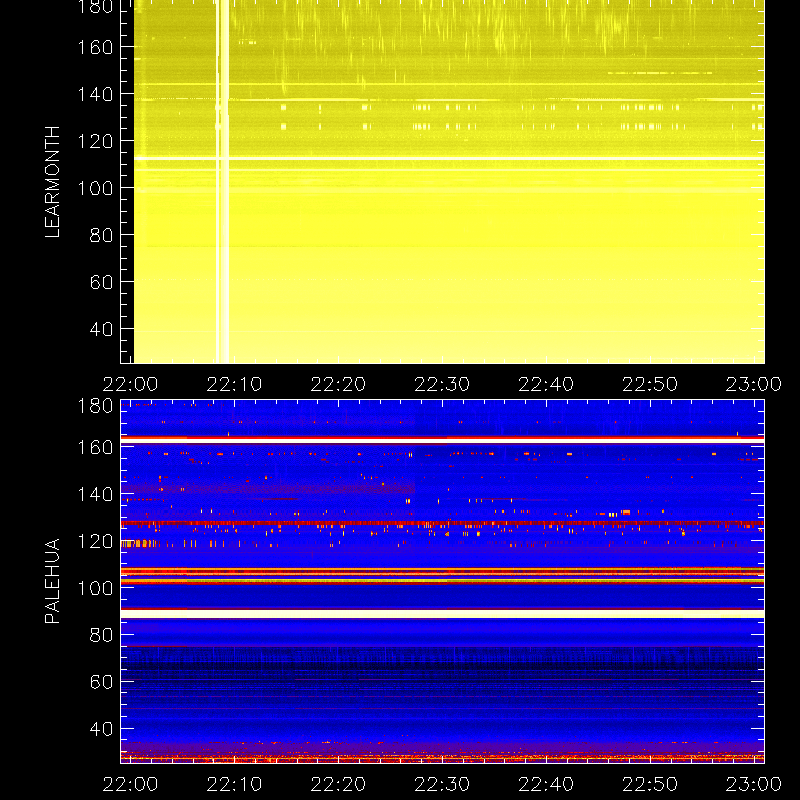Select the 22:20 label under the Learmonth plot
Screen dimensions: 800x800
(338, 384)
